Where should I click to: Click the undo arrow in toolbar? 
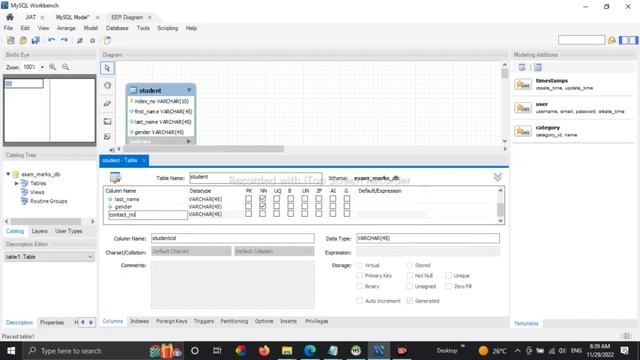coord(51,40)
